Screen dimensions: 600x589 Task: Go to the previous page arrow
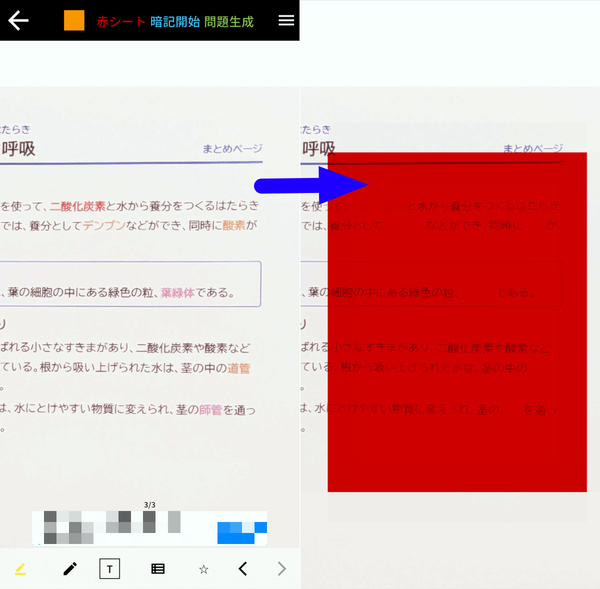243,569
